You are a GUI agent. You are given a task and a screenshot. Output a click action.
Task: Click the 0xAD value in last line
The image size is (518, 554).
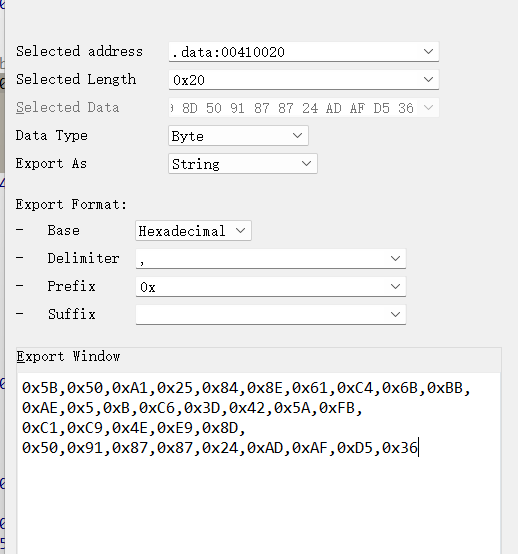pos(265,448)
